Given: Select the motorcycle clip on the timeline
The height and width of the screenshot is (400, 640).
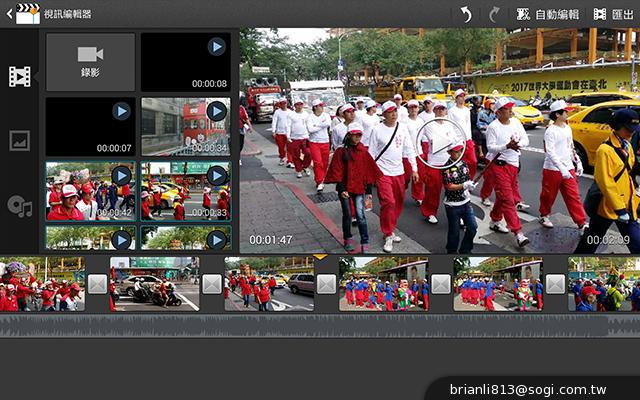Looking at the screenshot, I should [x=153, y=284].
